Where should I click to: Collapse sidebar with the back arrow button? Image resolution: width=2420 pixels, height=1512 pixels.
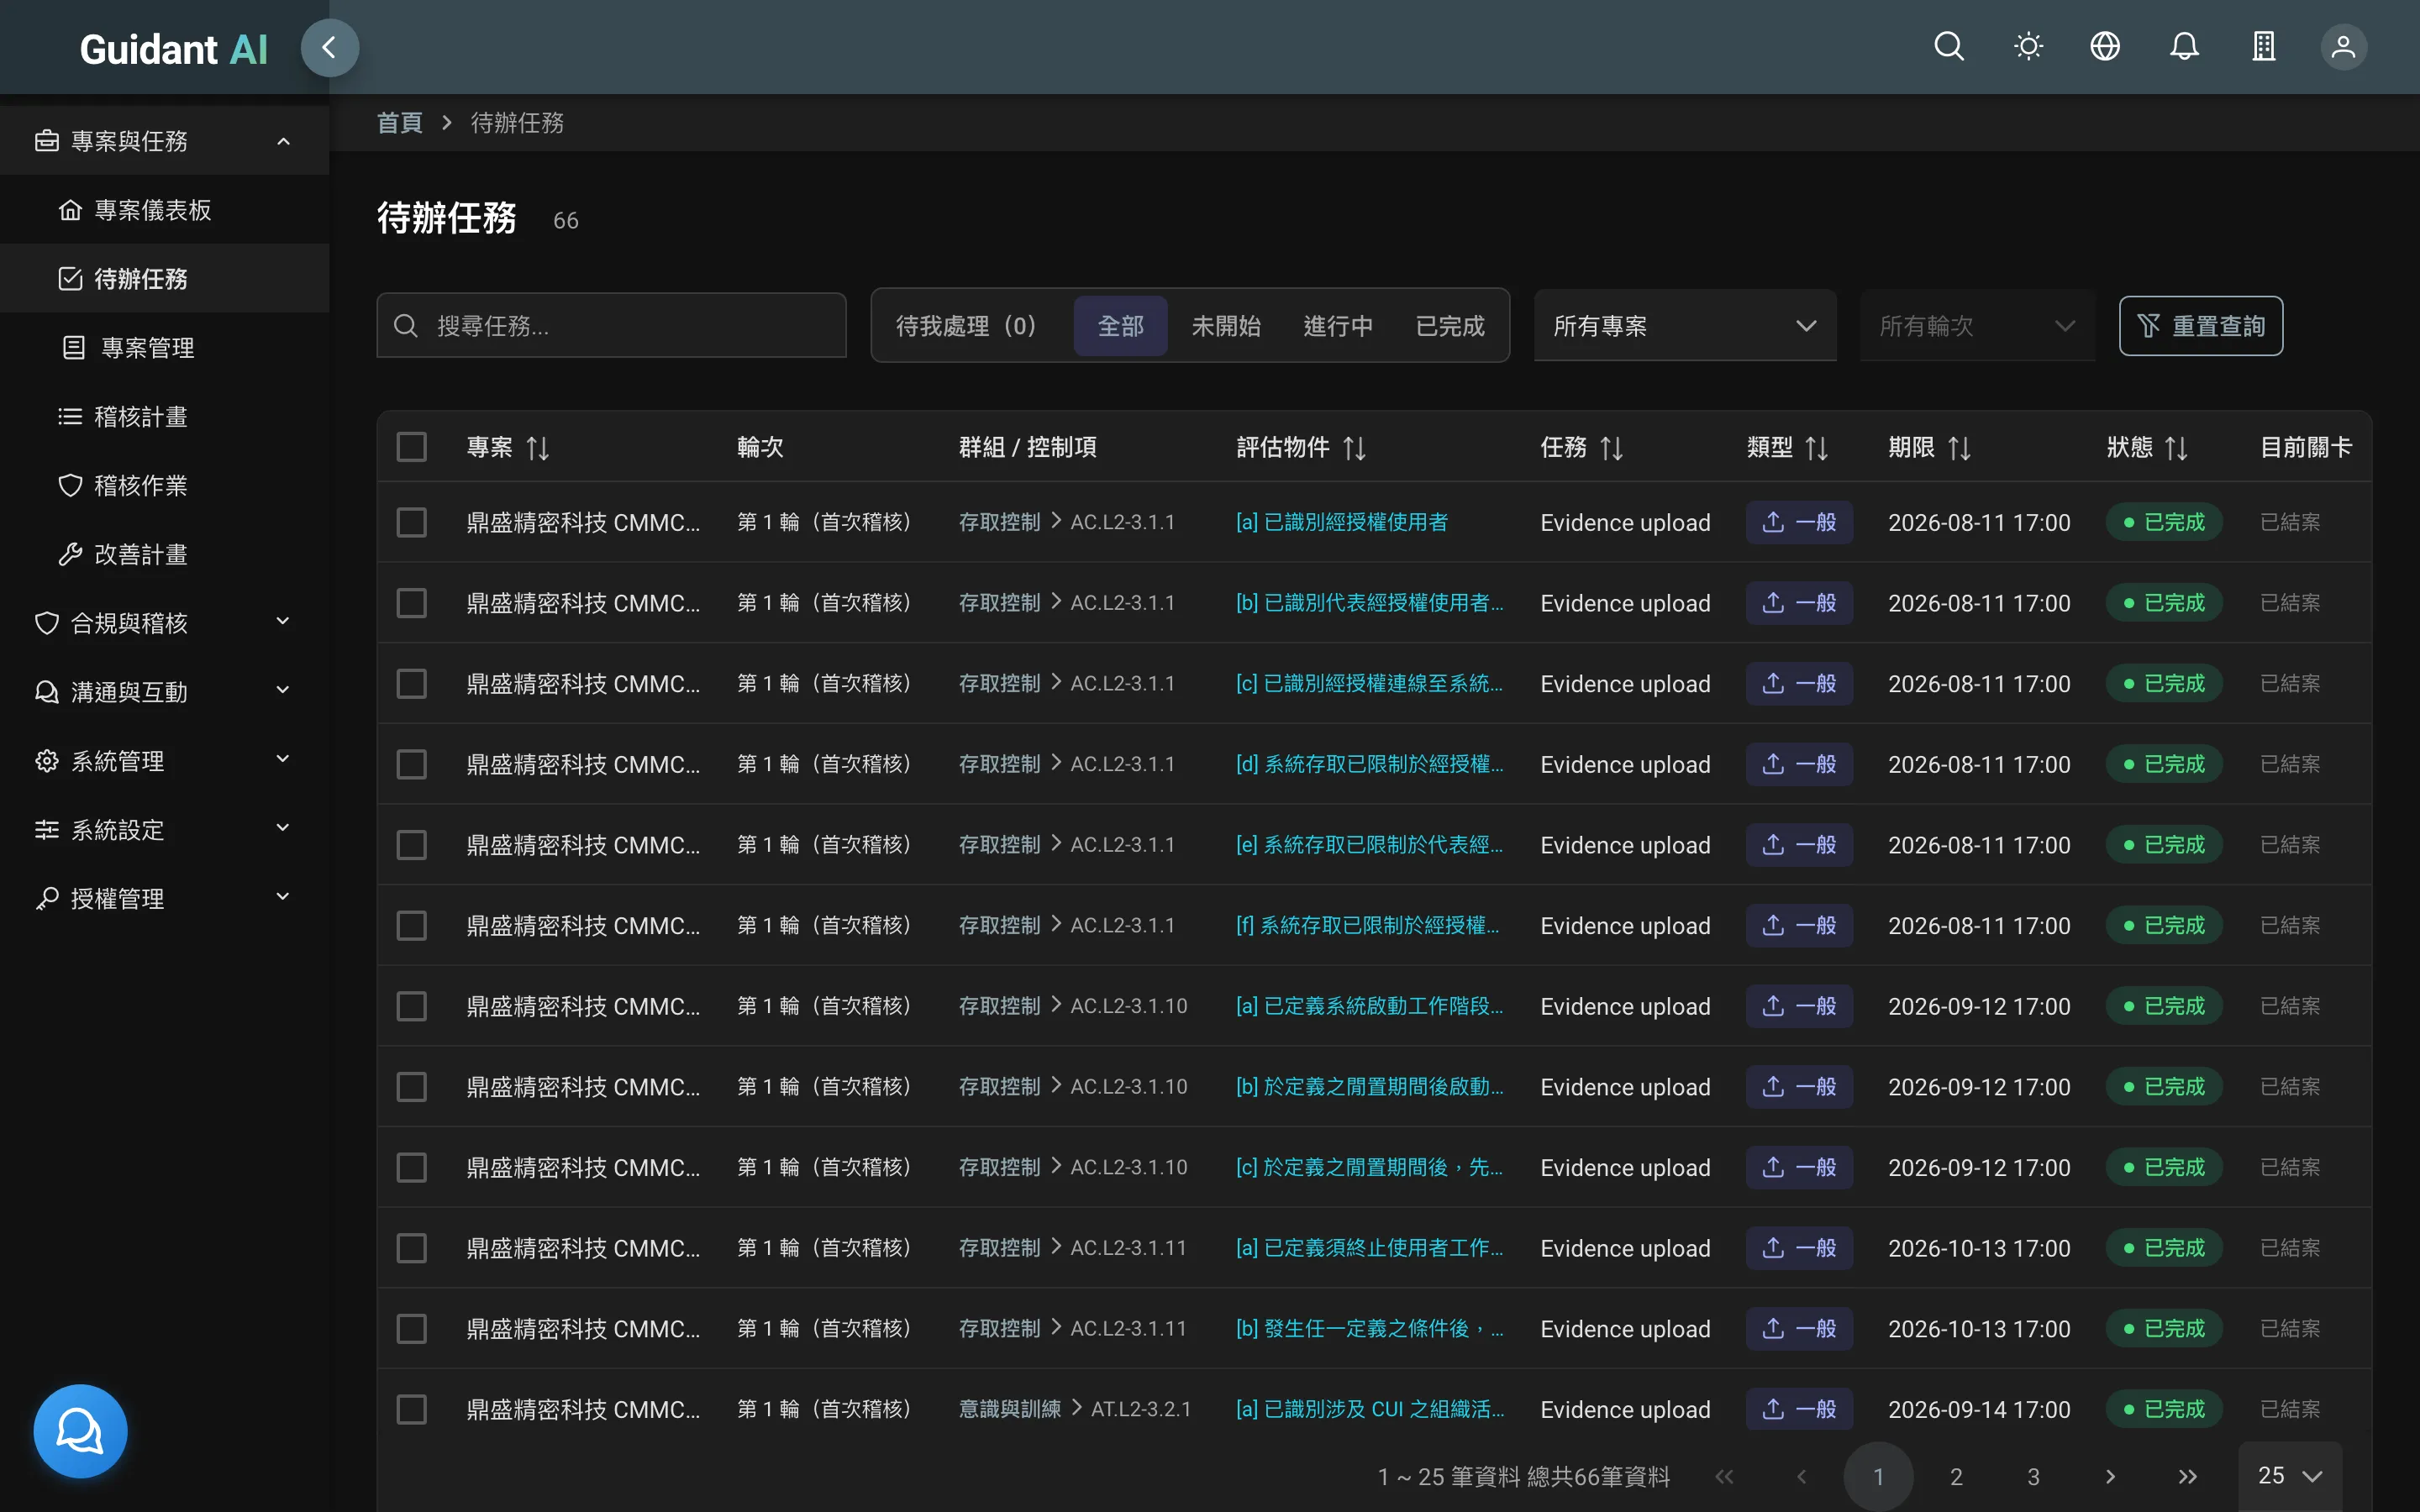coord(329,47)
